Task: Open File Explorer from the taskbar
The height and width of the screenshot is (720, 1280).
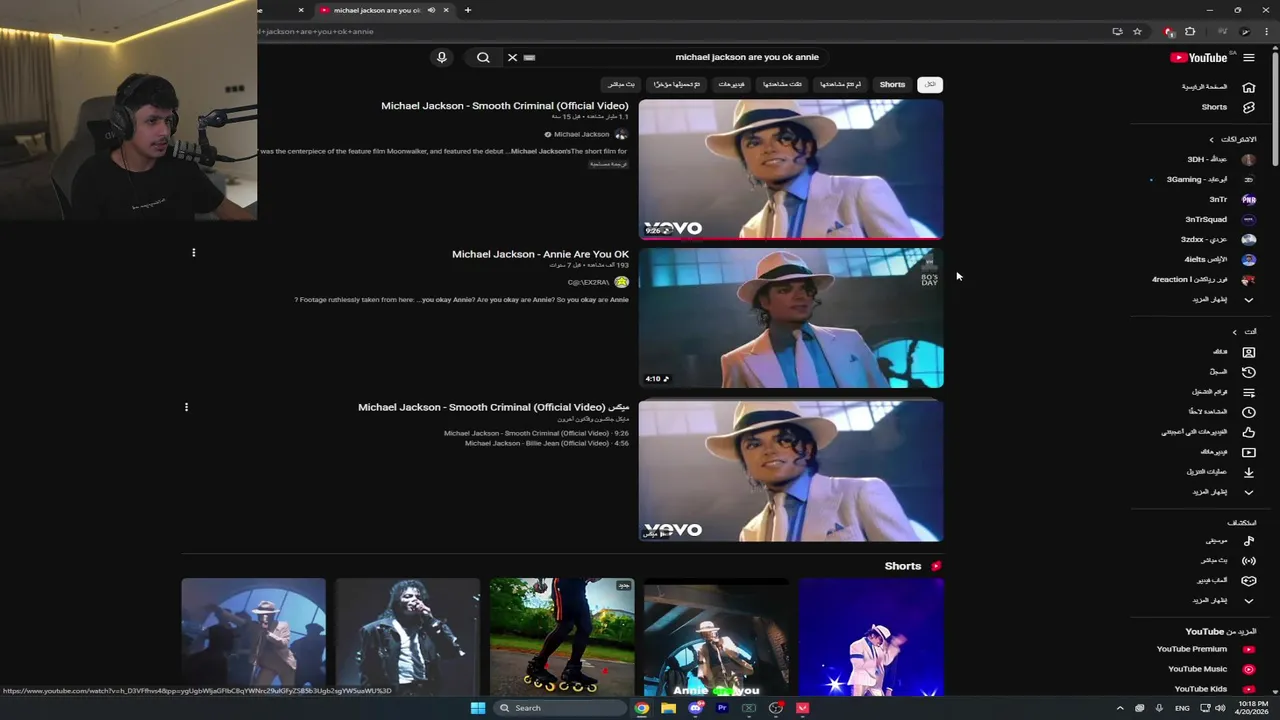Action: 668,708
